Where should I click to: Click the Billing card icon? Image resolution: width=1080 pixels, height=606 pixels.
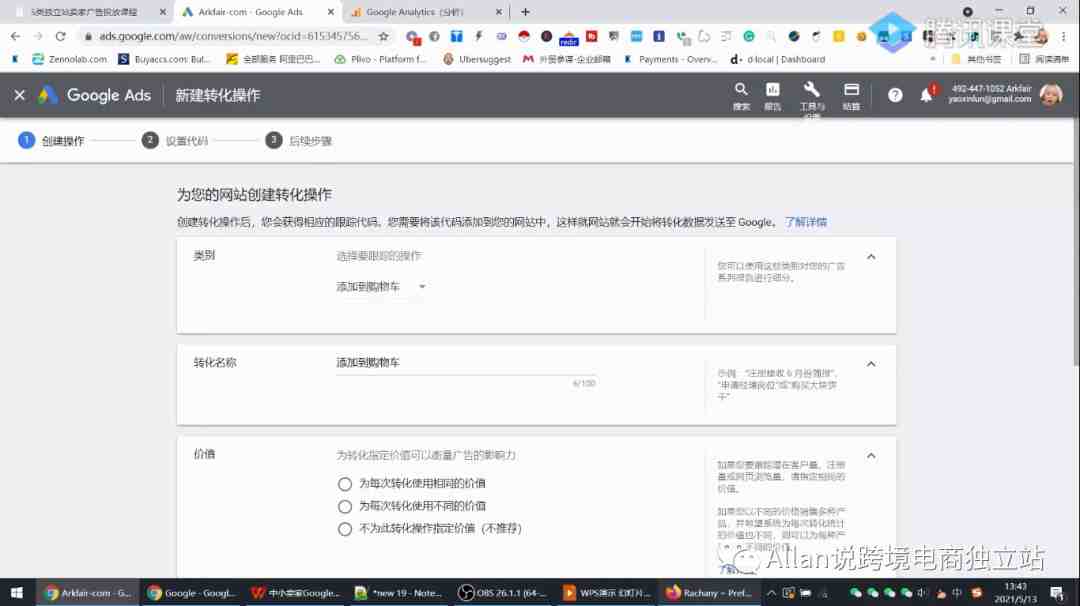851,90
